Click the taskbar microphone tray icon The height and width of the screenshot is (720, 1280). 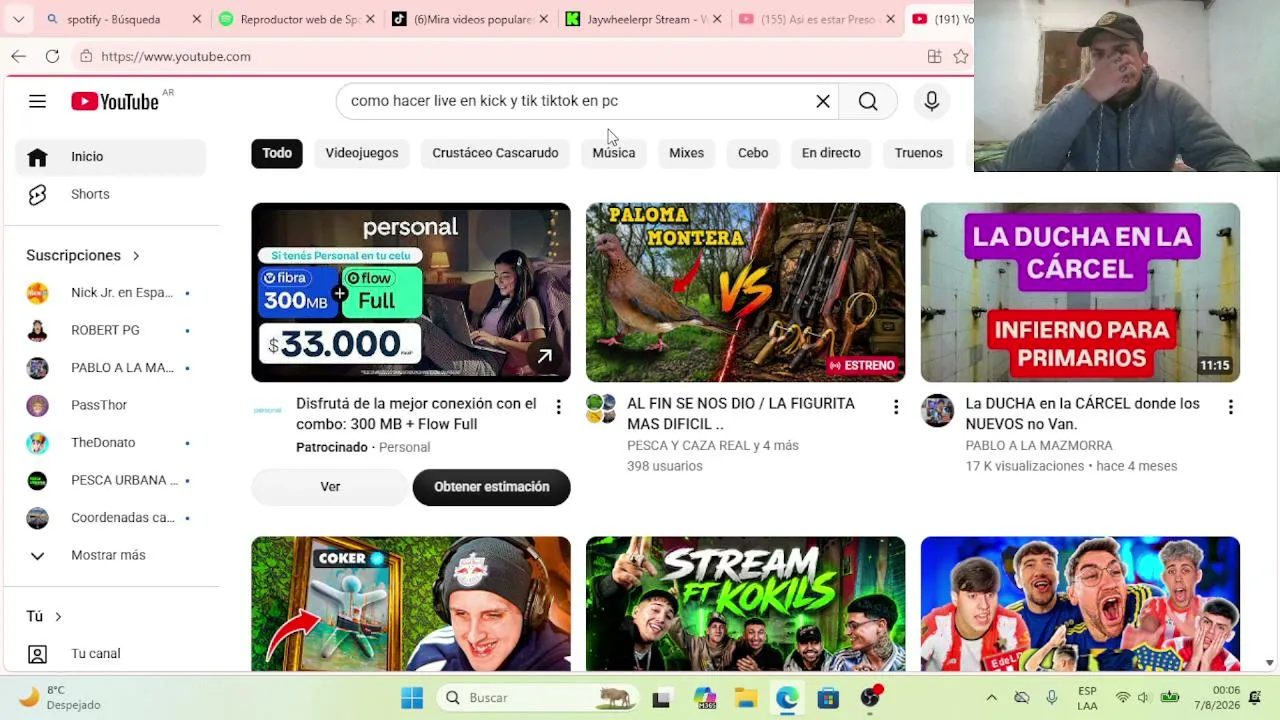click(x=1051, y=698)
